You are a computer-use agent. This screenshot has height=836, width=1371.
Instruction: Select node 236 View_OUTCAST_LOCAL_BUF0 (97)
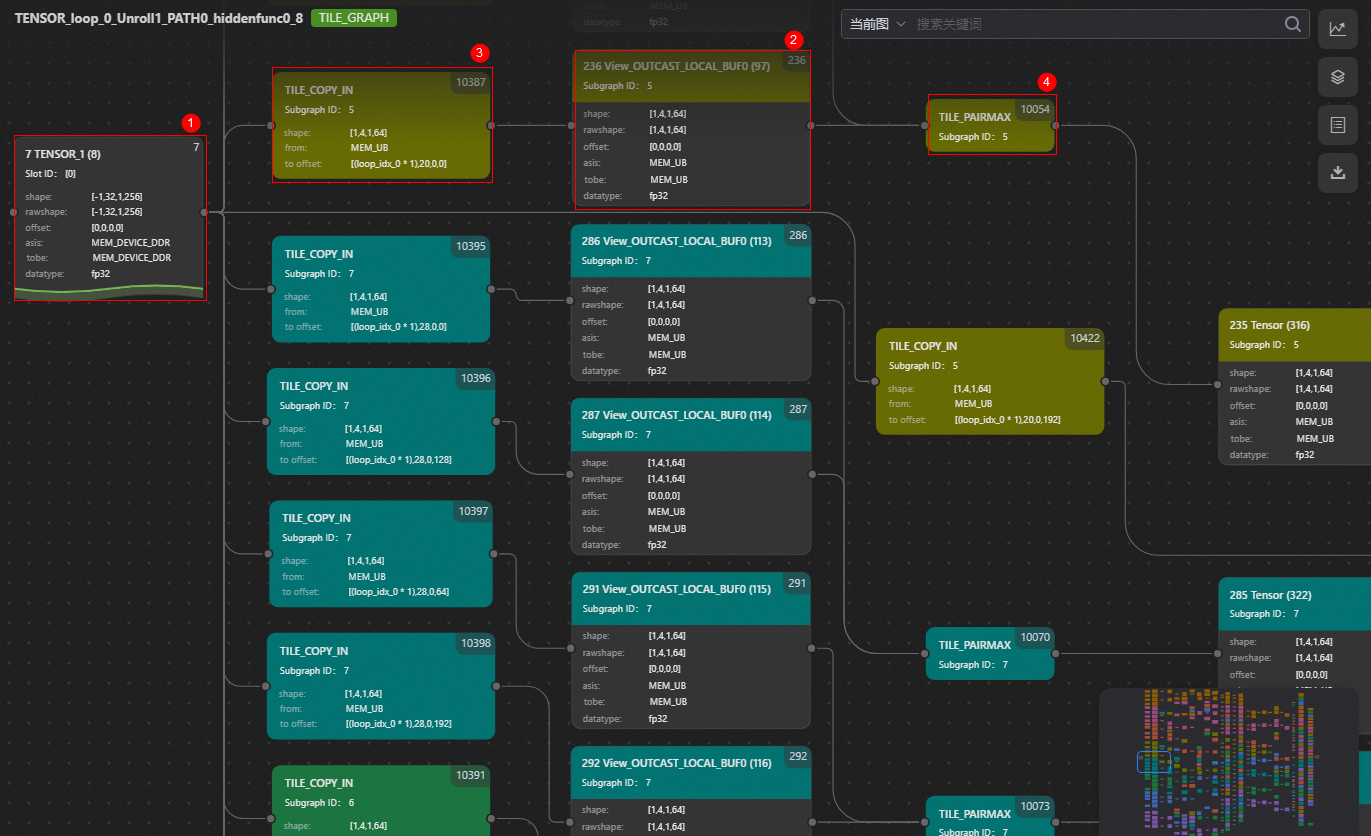(x=691, y=129)
